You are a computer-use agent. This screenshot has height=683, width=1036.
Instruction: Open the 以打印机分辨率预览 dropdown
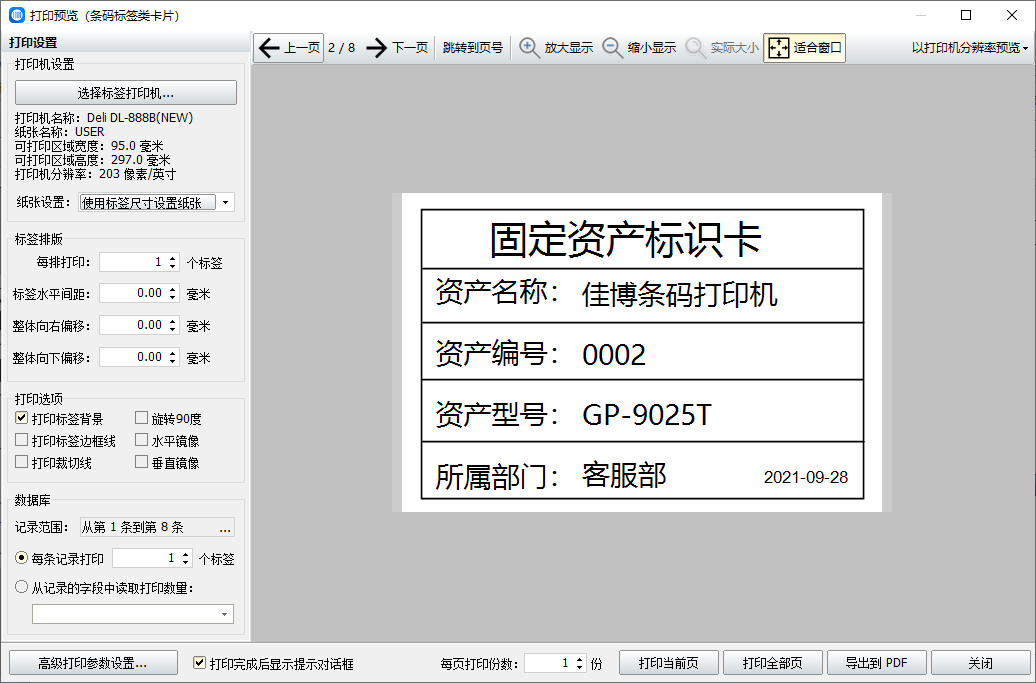pos(969,48)
